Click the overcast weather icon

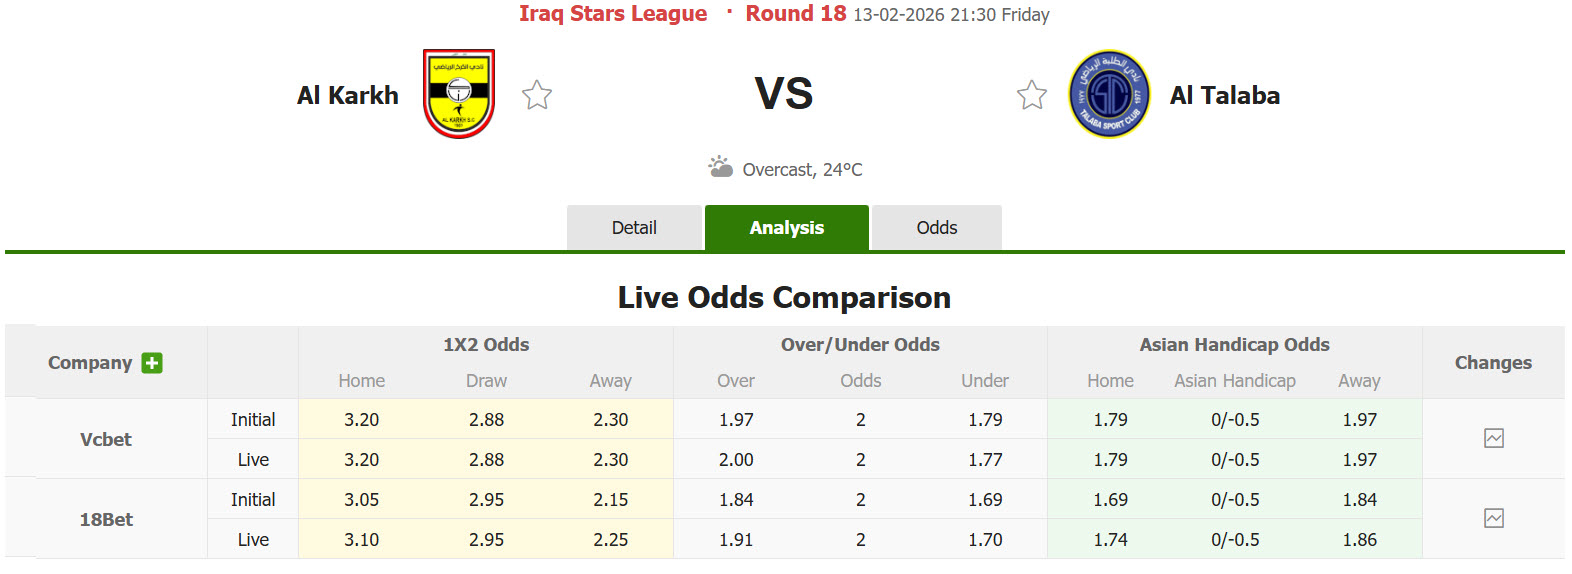720,167
